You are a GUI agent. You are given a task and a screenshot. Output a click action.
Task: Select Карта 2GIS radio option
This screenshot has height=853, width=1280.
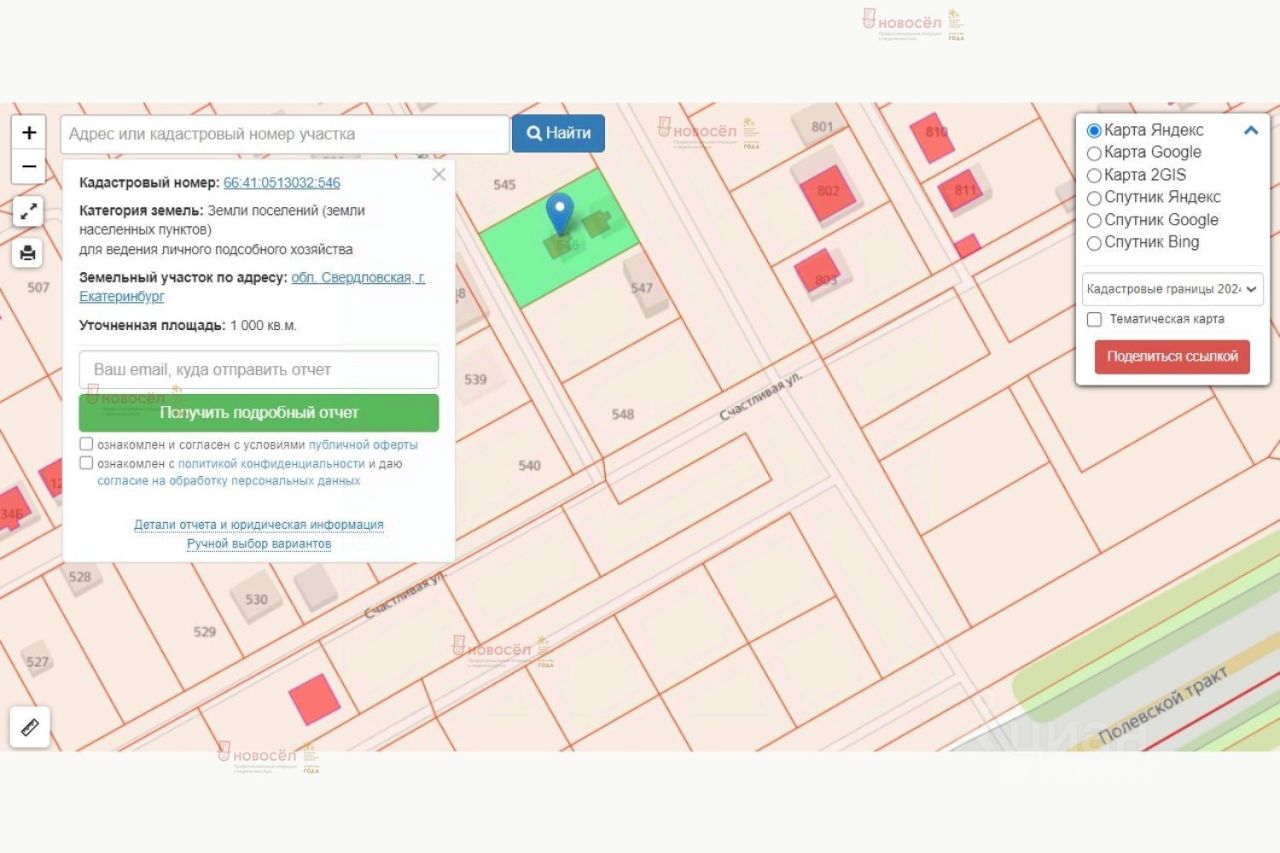pos(1094,176)
